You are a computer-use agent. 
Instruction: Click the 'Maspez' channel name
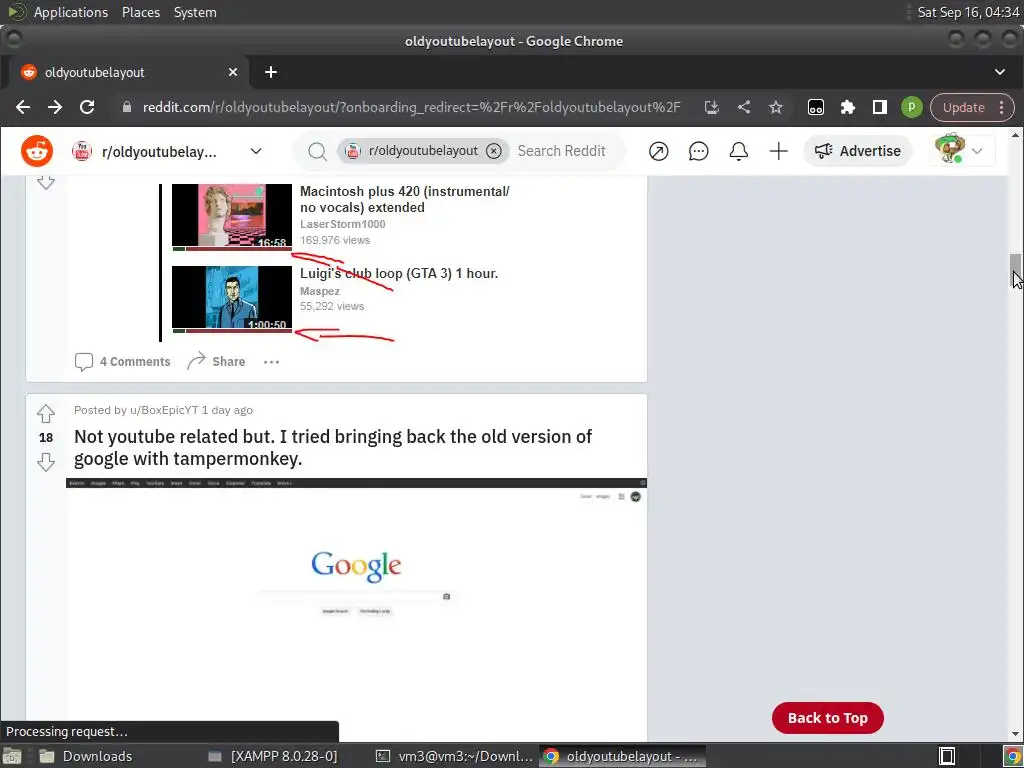tap(320, 291)
